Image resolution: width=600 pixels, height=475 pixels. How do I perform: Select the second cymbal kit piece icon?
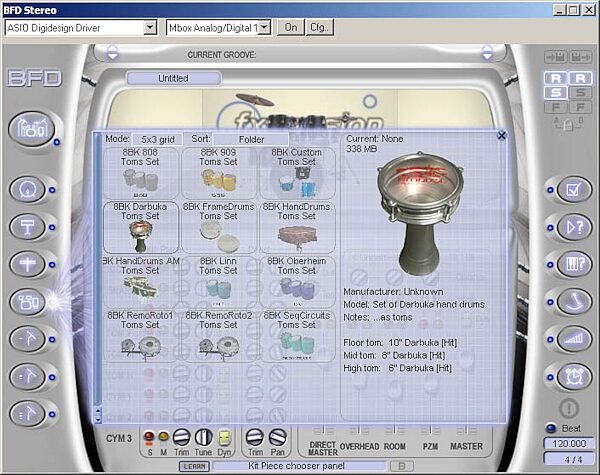pos(28,377)
